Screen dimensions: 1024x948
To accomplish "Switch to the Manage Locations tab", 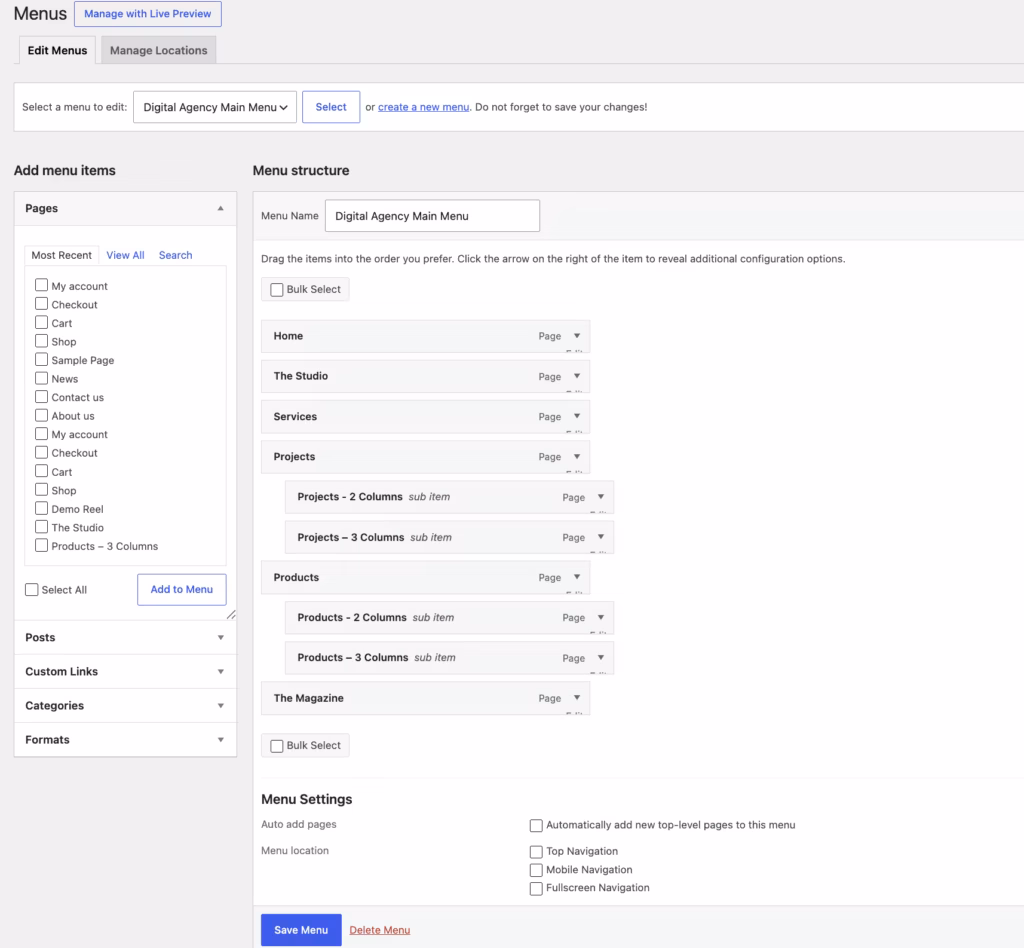I will (159, 50).
